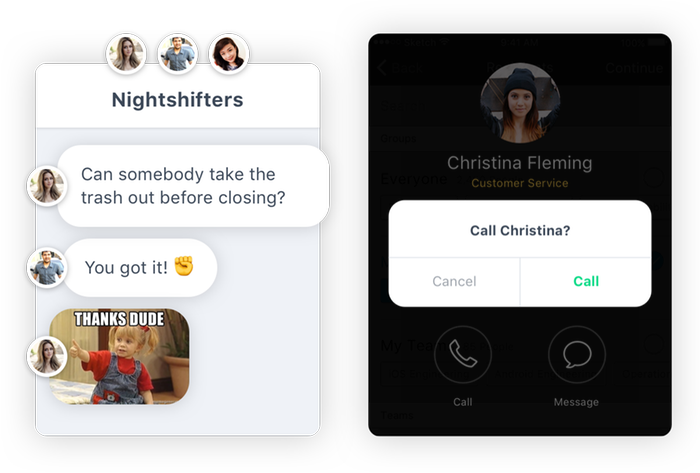Select the man avatar above Nightshifters
This screenshot has height=473, width=700.
(x=178, y=54)
